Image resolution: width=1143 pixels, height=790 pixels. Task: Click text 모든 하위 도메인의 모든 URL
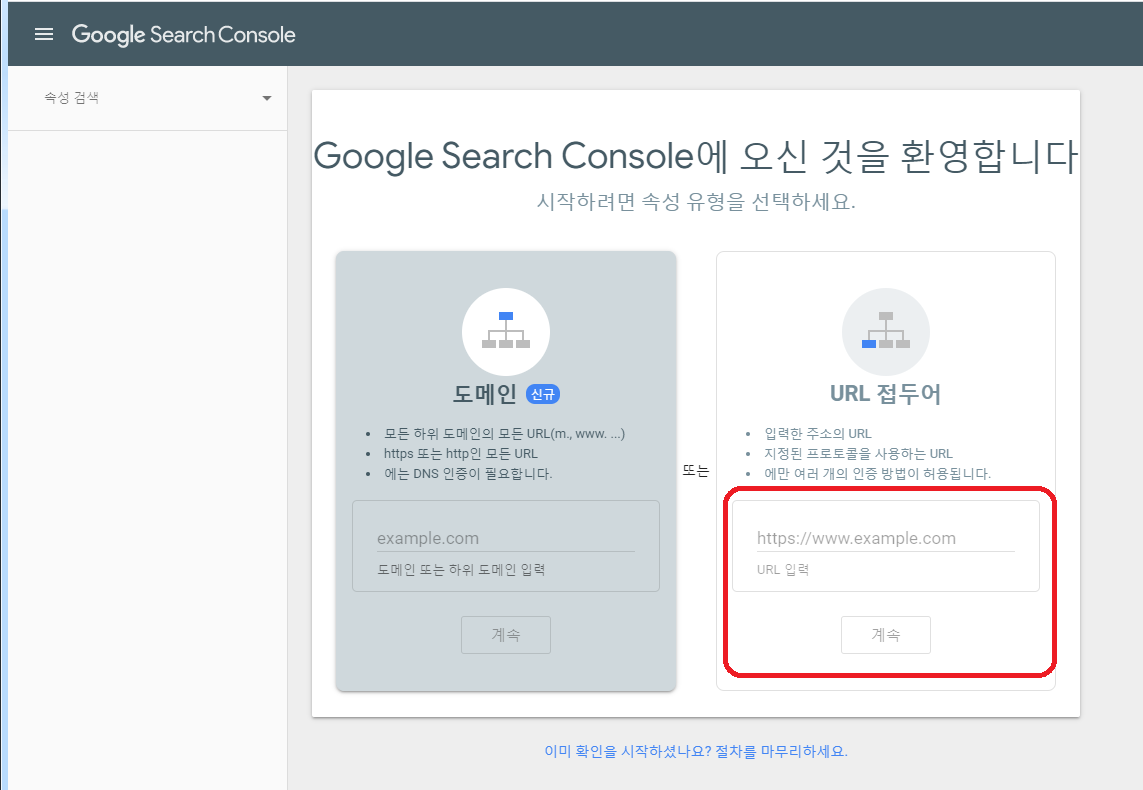(504, 434)
